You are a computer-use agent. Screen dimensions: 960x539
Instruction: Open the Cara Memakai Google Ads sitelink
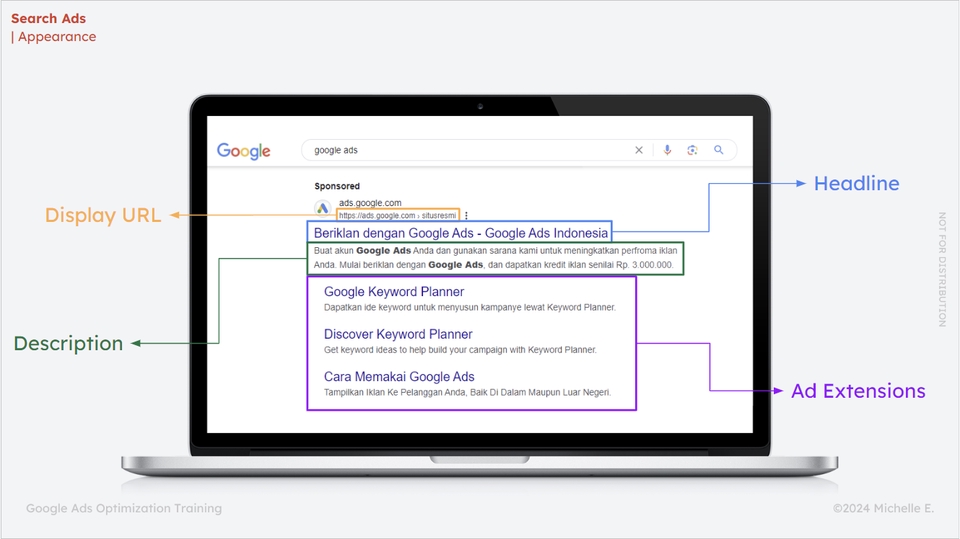click(x=399, y=377)
